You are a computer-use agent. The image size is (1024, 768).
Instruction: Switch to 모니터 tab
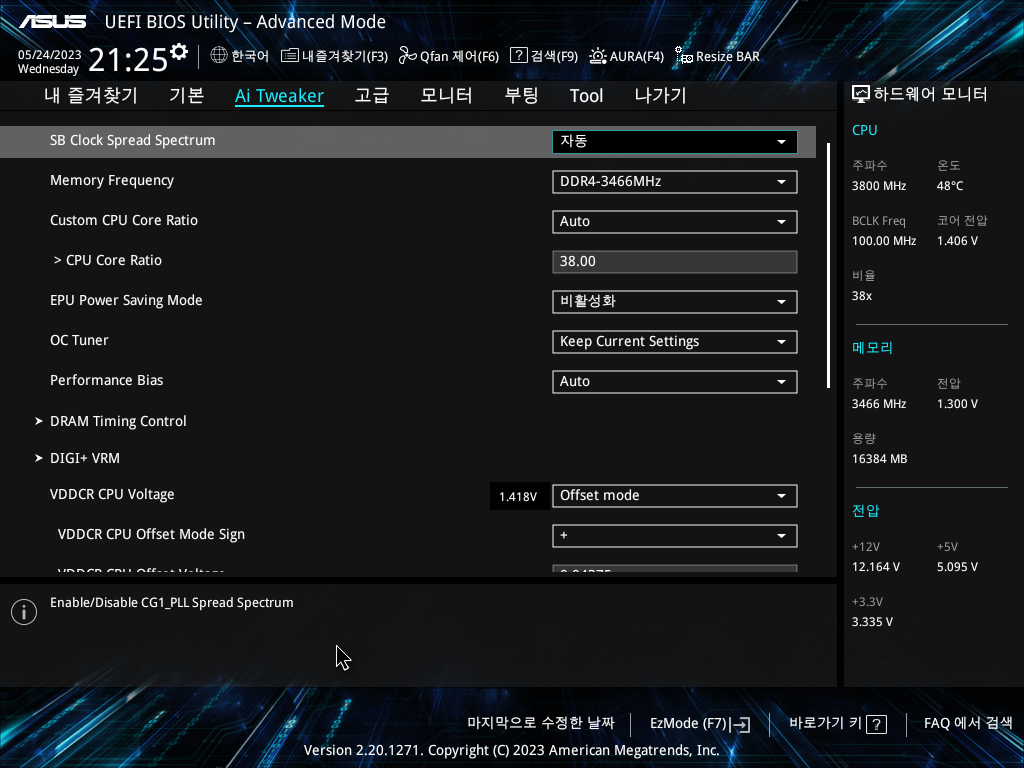tap(447, 95)
